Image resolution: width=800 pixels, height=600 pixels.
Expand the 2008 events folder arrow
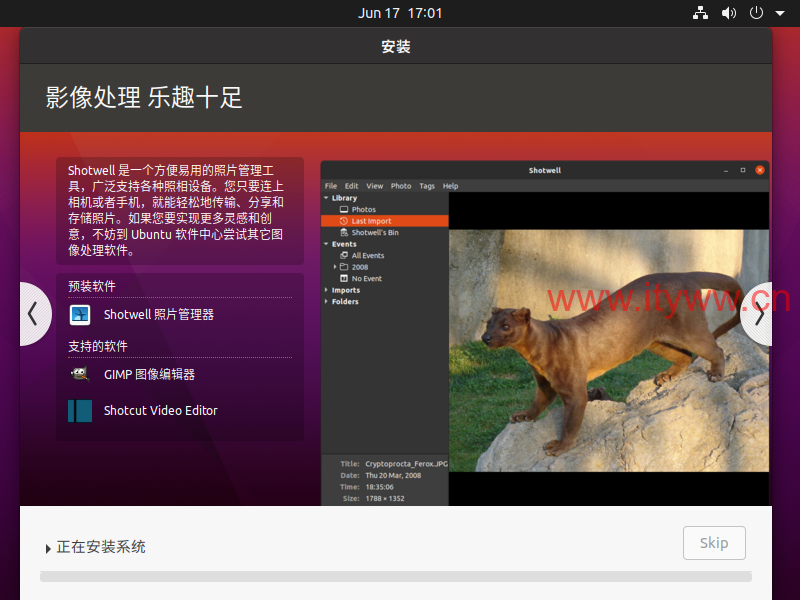(x=335, y=267)
